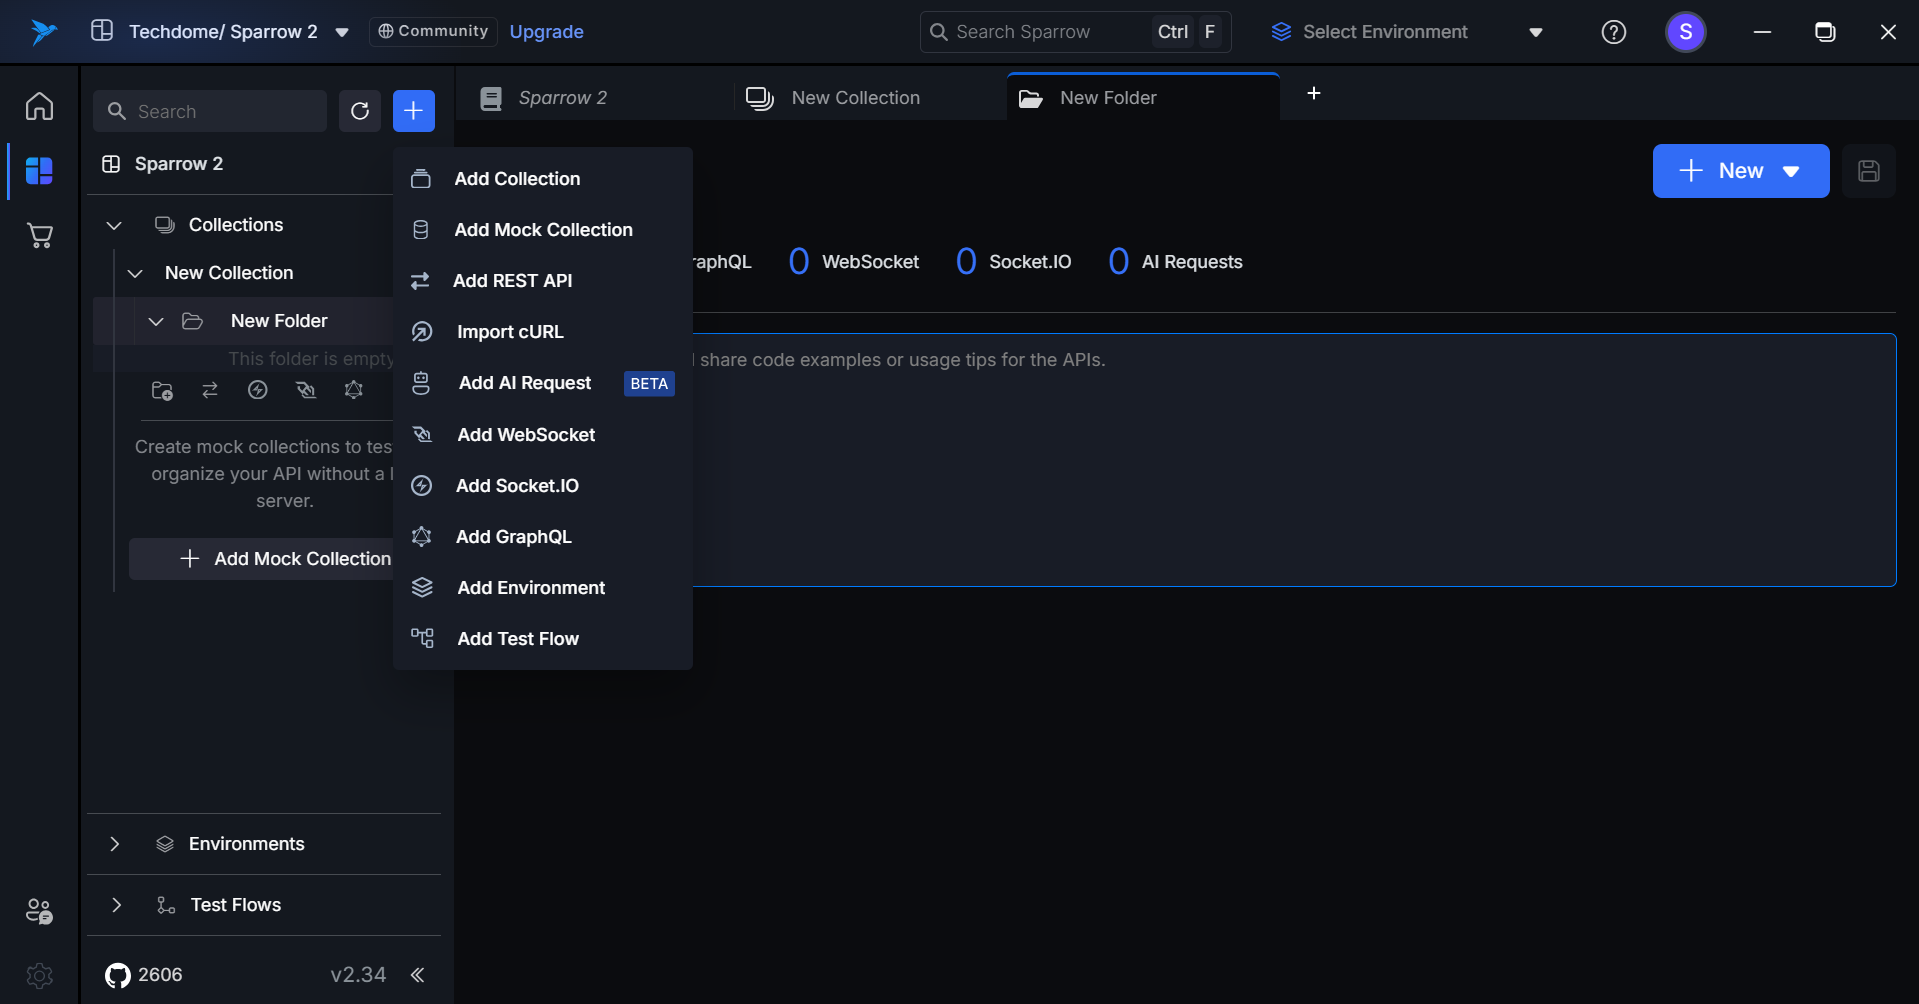Switch to the New Collection tab
1919x1004 pixels.
click(855, 98)
